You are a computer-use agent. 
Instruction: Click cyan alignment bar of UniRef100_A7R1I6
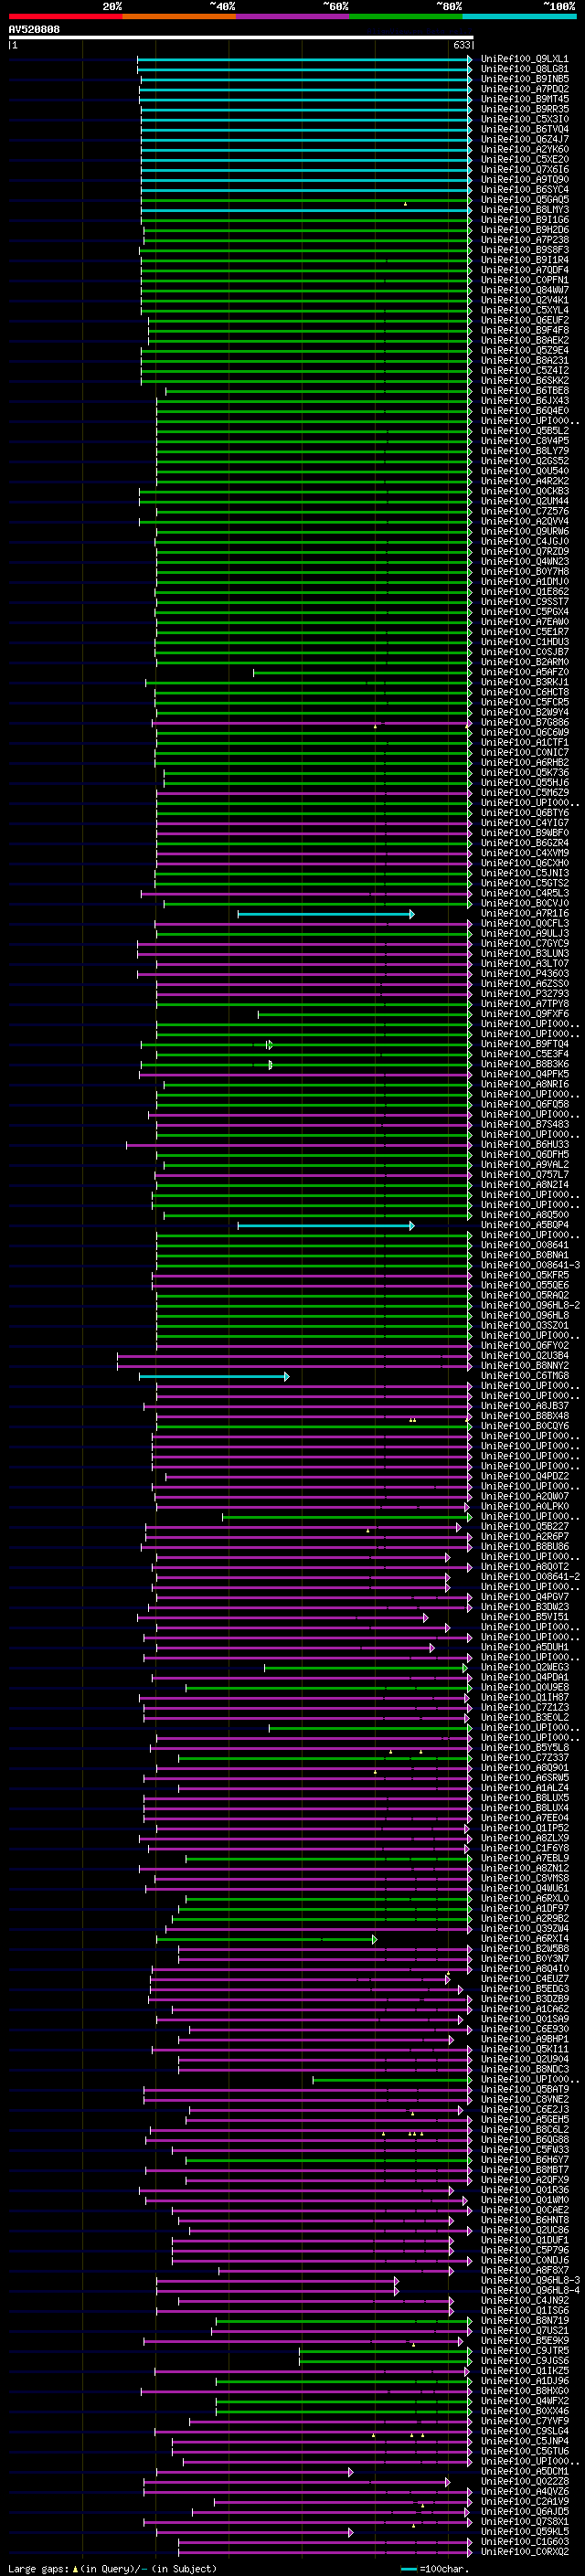(325, 914)
